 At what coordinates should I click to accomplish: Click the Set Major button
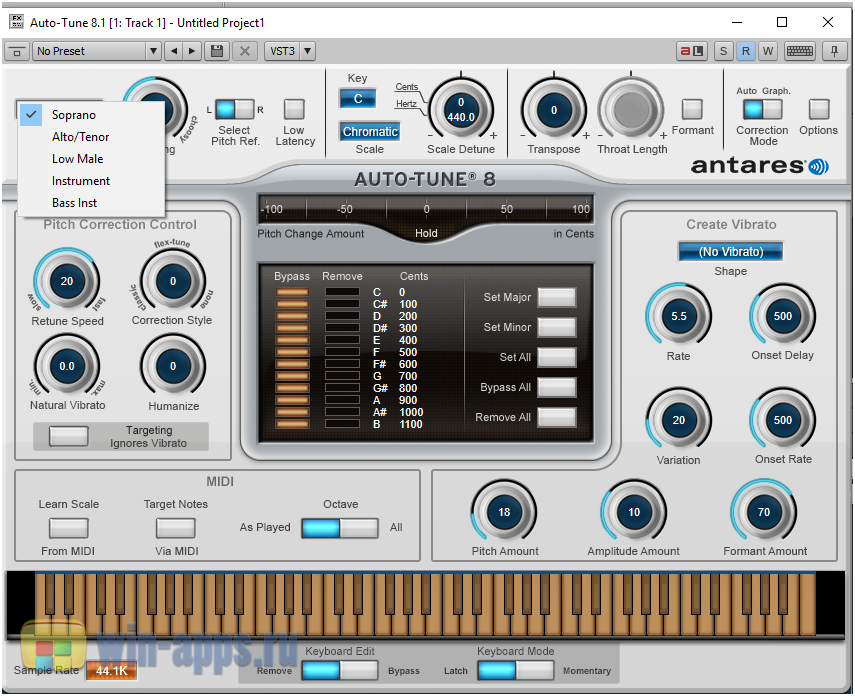tap(557, 297)
